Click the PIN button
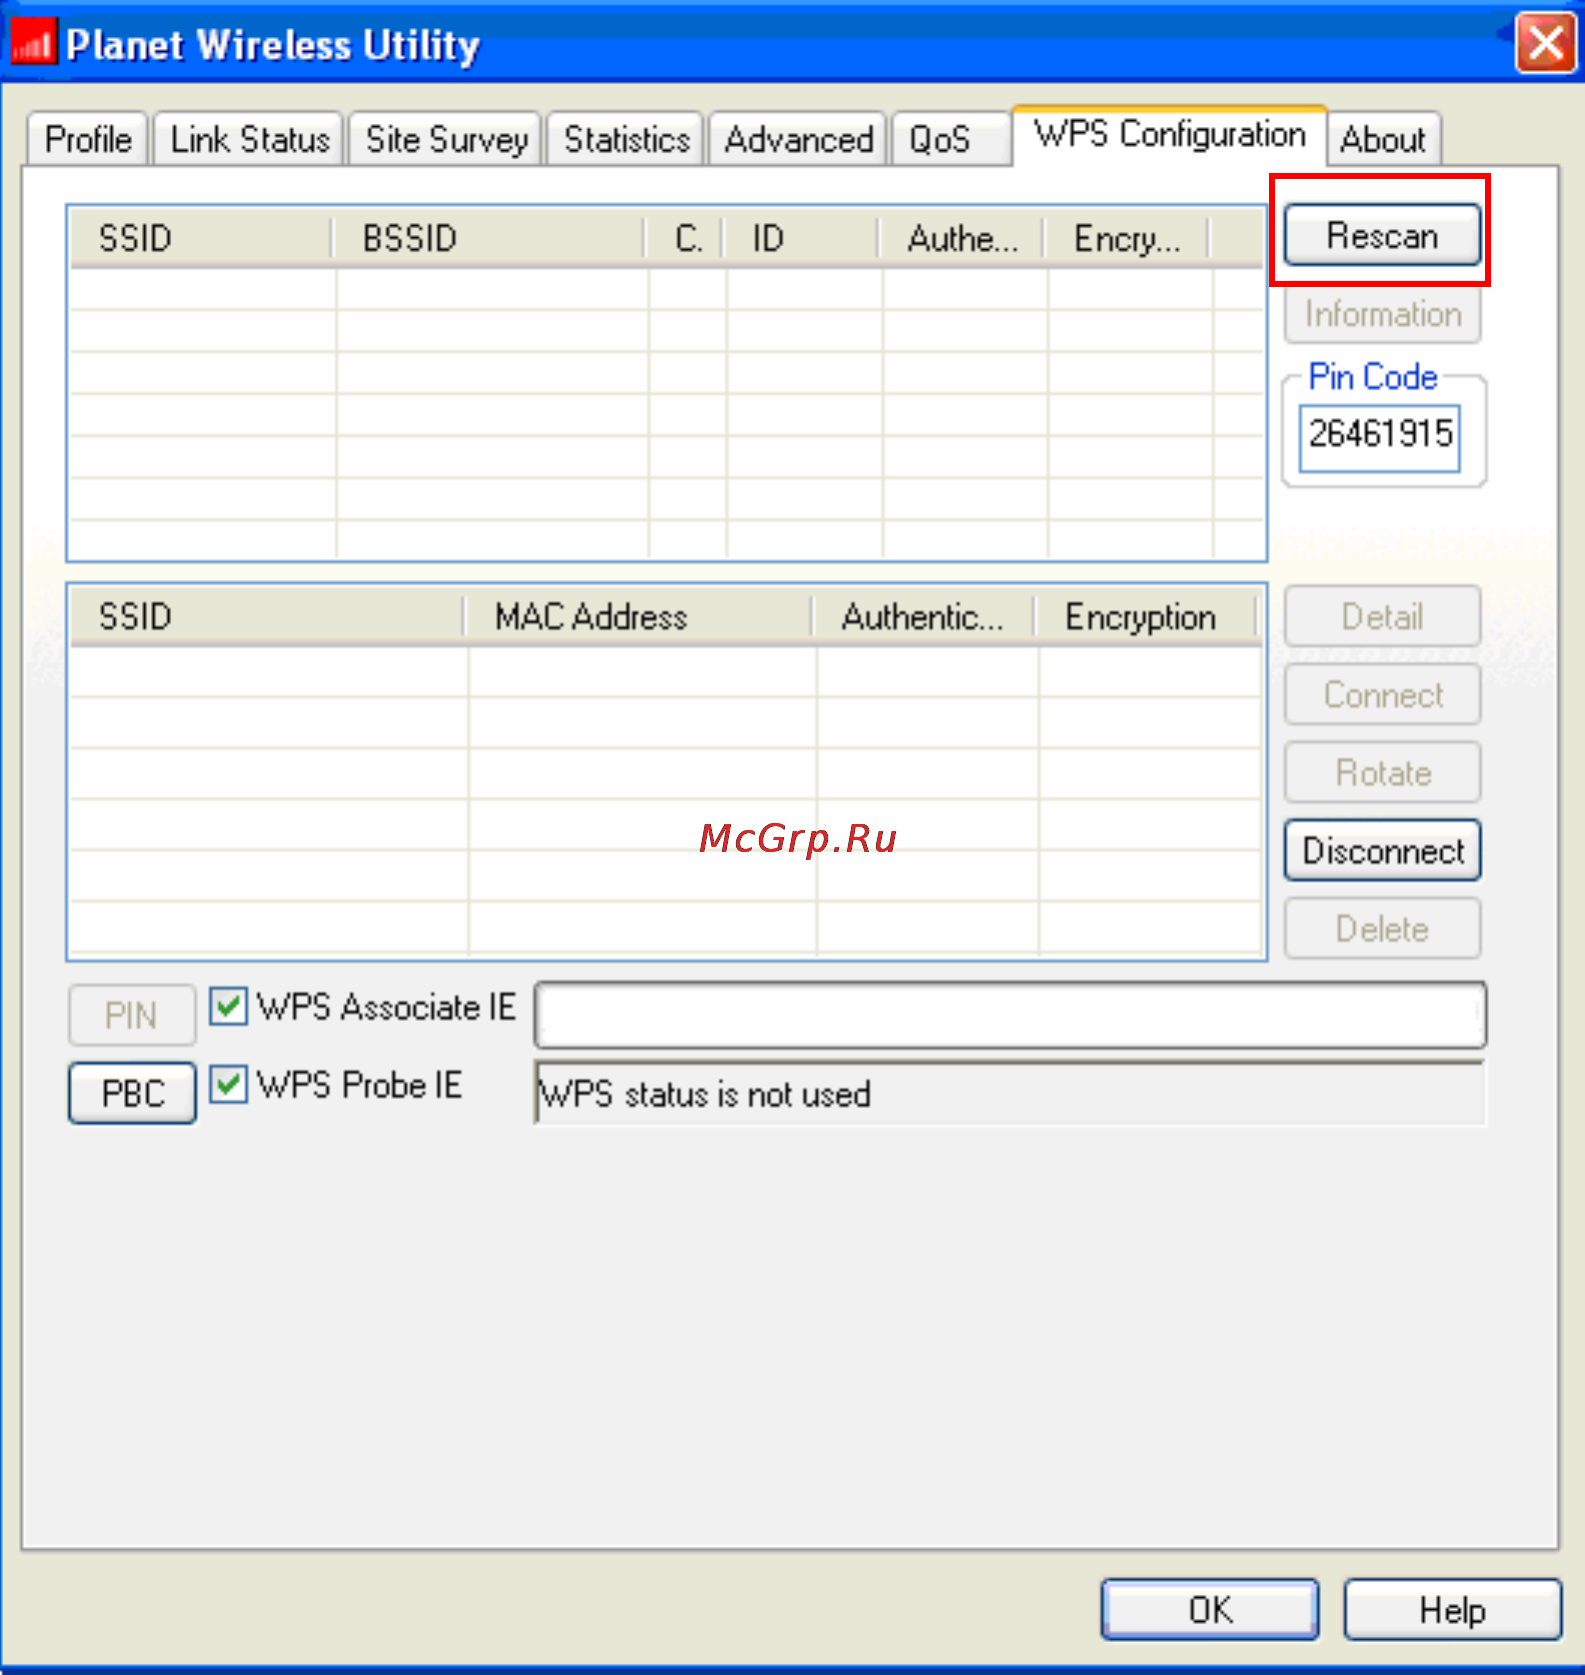 tap(132, 1016)
